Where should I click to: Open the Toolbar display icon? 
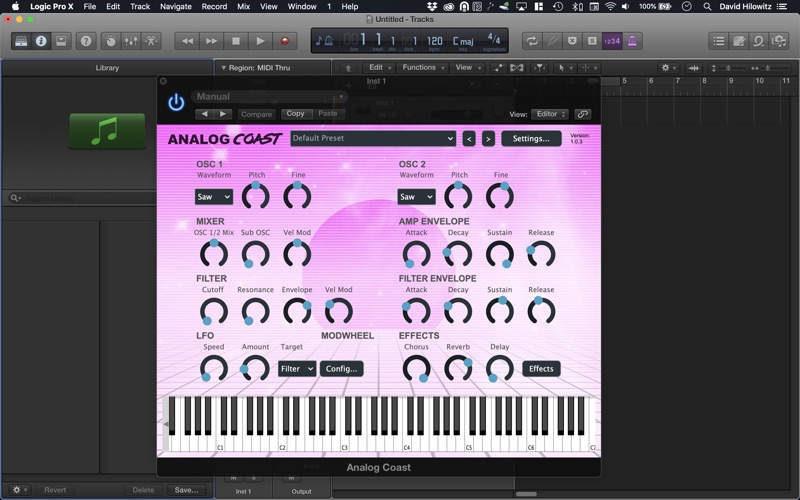[x=61, y=41]
